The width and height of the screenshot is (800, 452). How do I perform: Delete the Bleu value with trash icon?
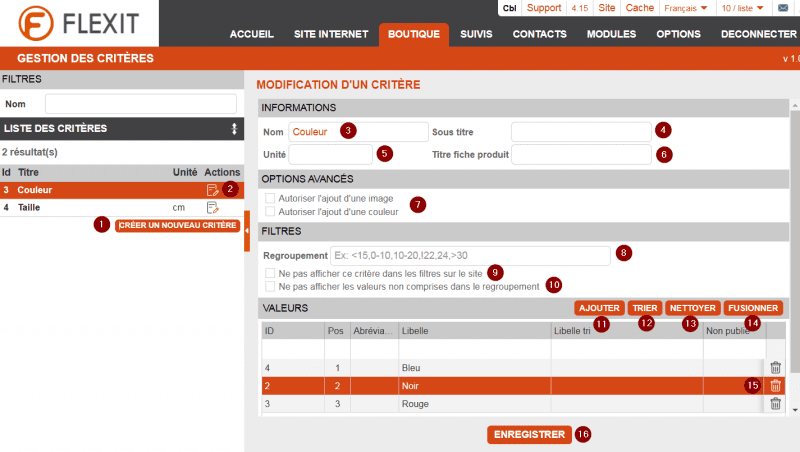click(x=775, y=368)
